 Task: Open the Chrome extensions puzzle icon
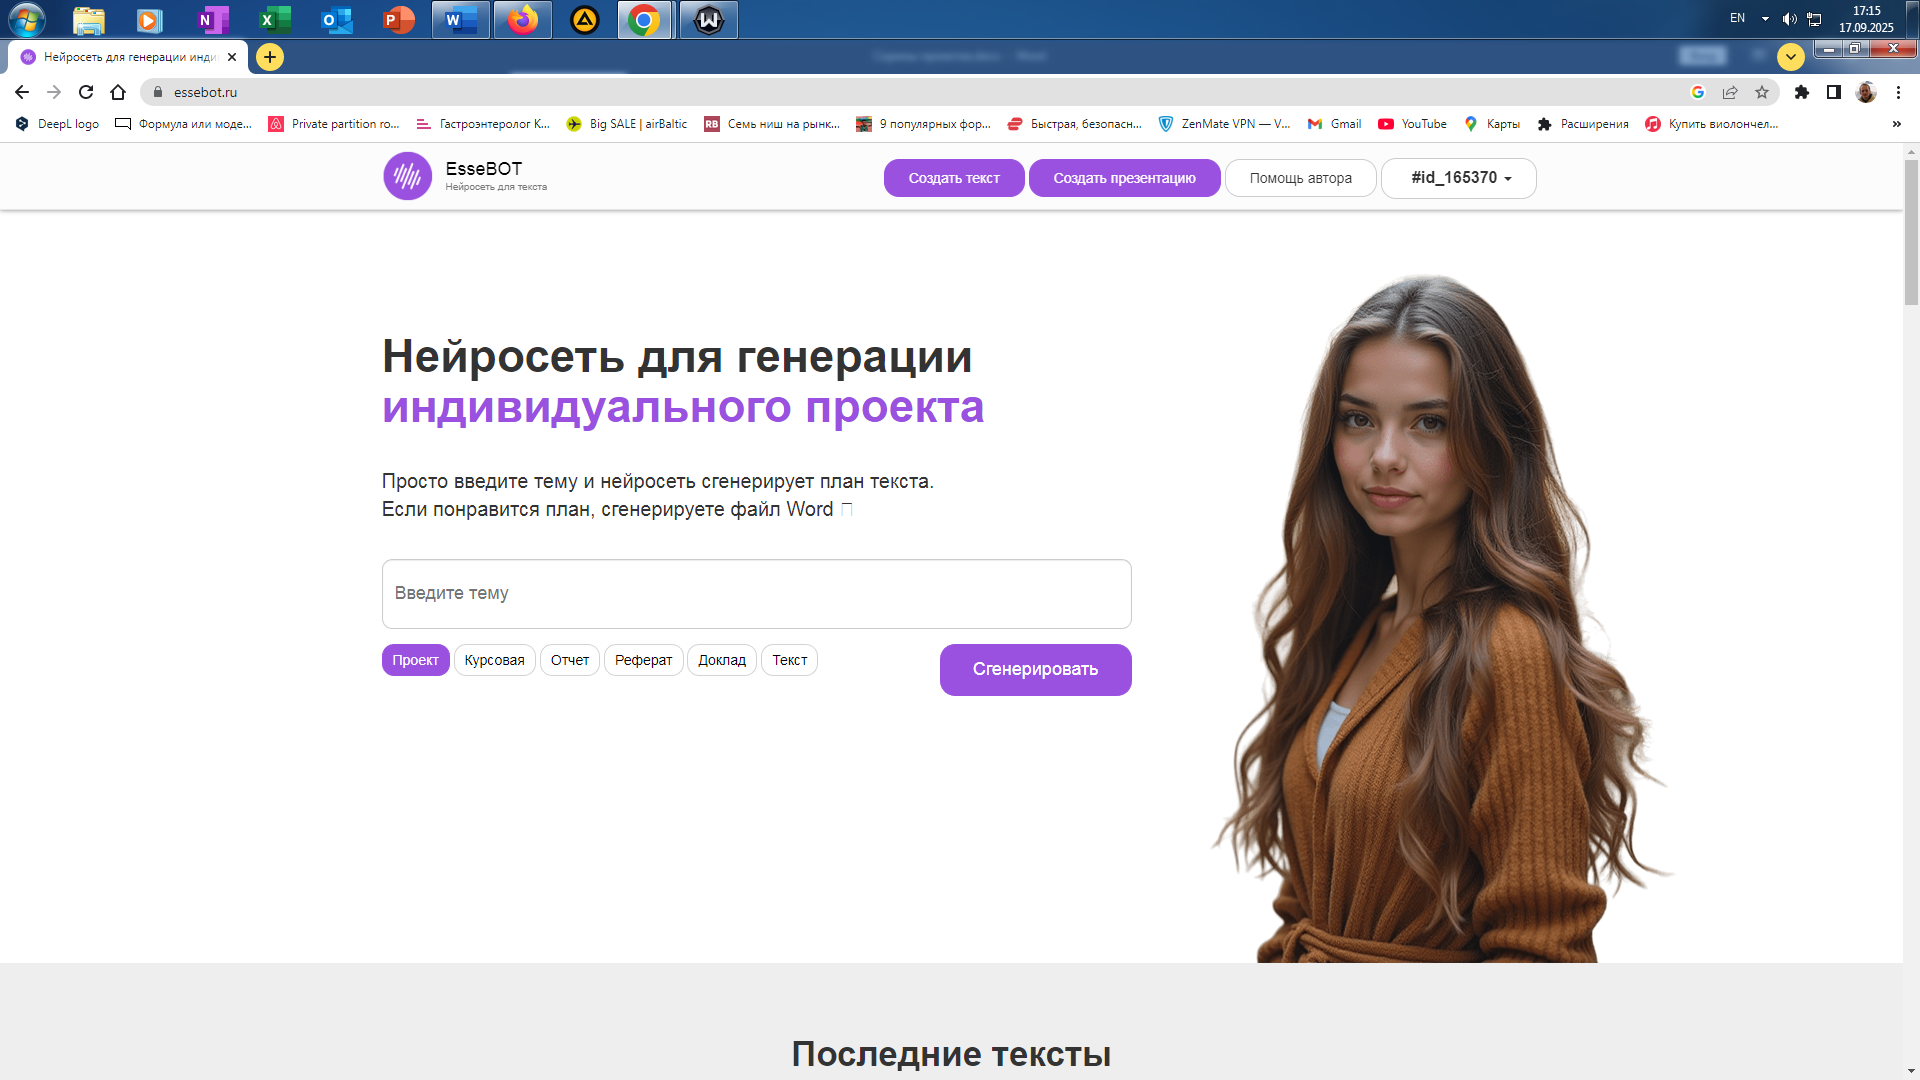pyautogui.click(x=1802, y=92)
